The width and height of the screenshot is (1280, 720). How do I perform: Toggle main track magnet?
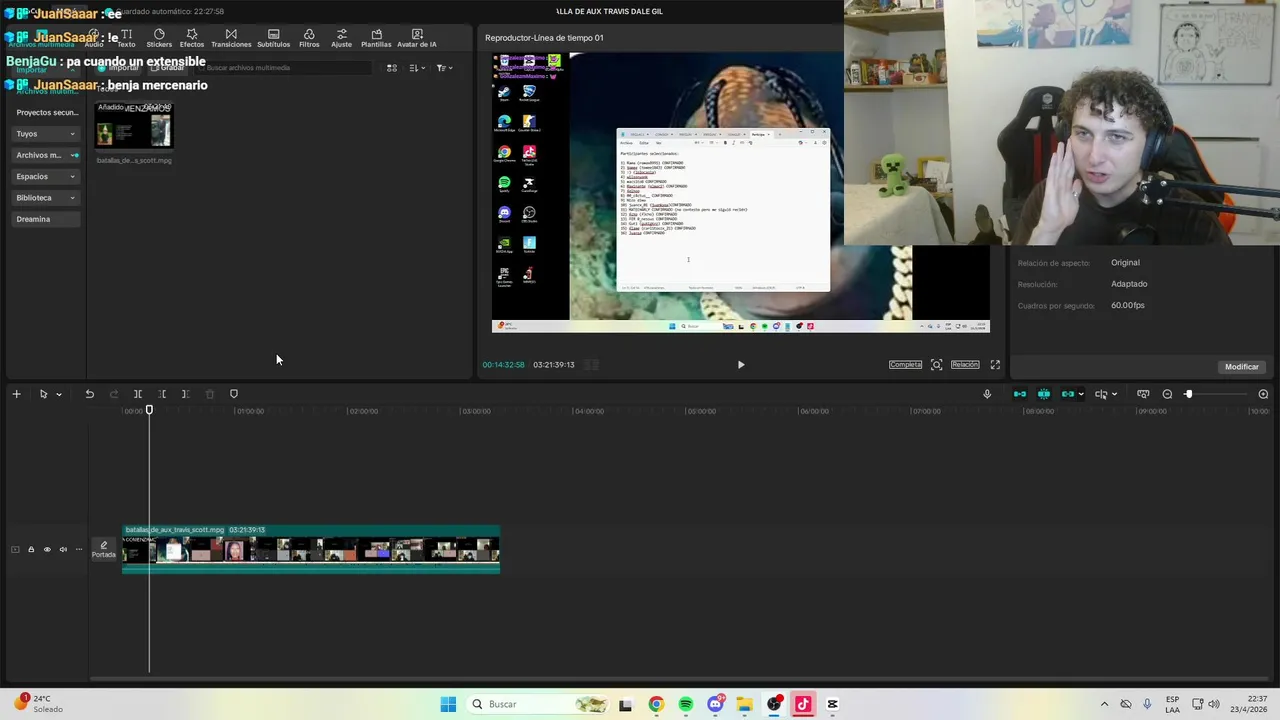click(x=1020, y=394)
